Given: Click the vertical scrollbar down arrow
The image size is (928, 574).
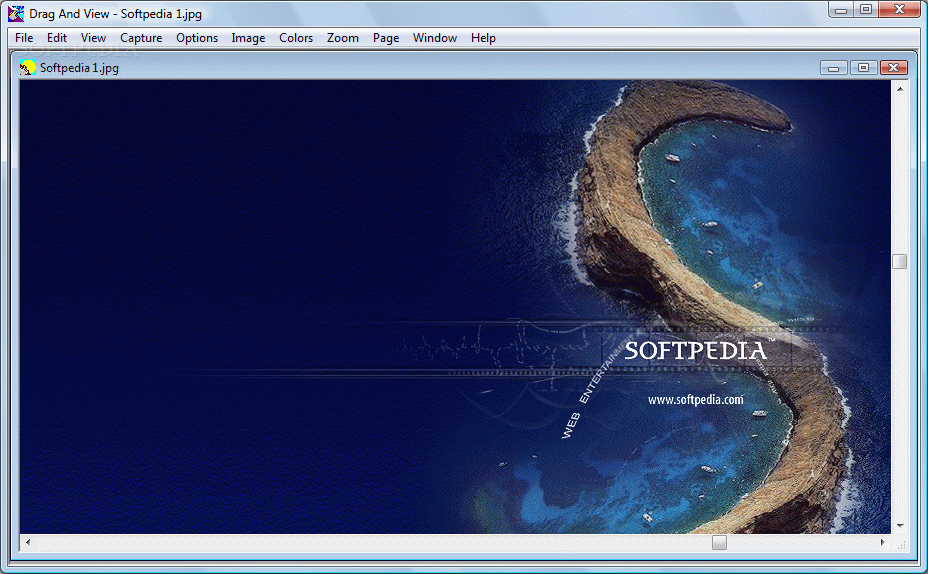Looking at the screenshot, I should click(x=900, y=525).
